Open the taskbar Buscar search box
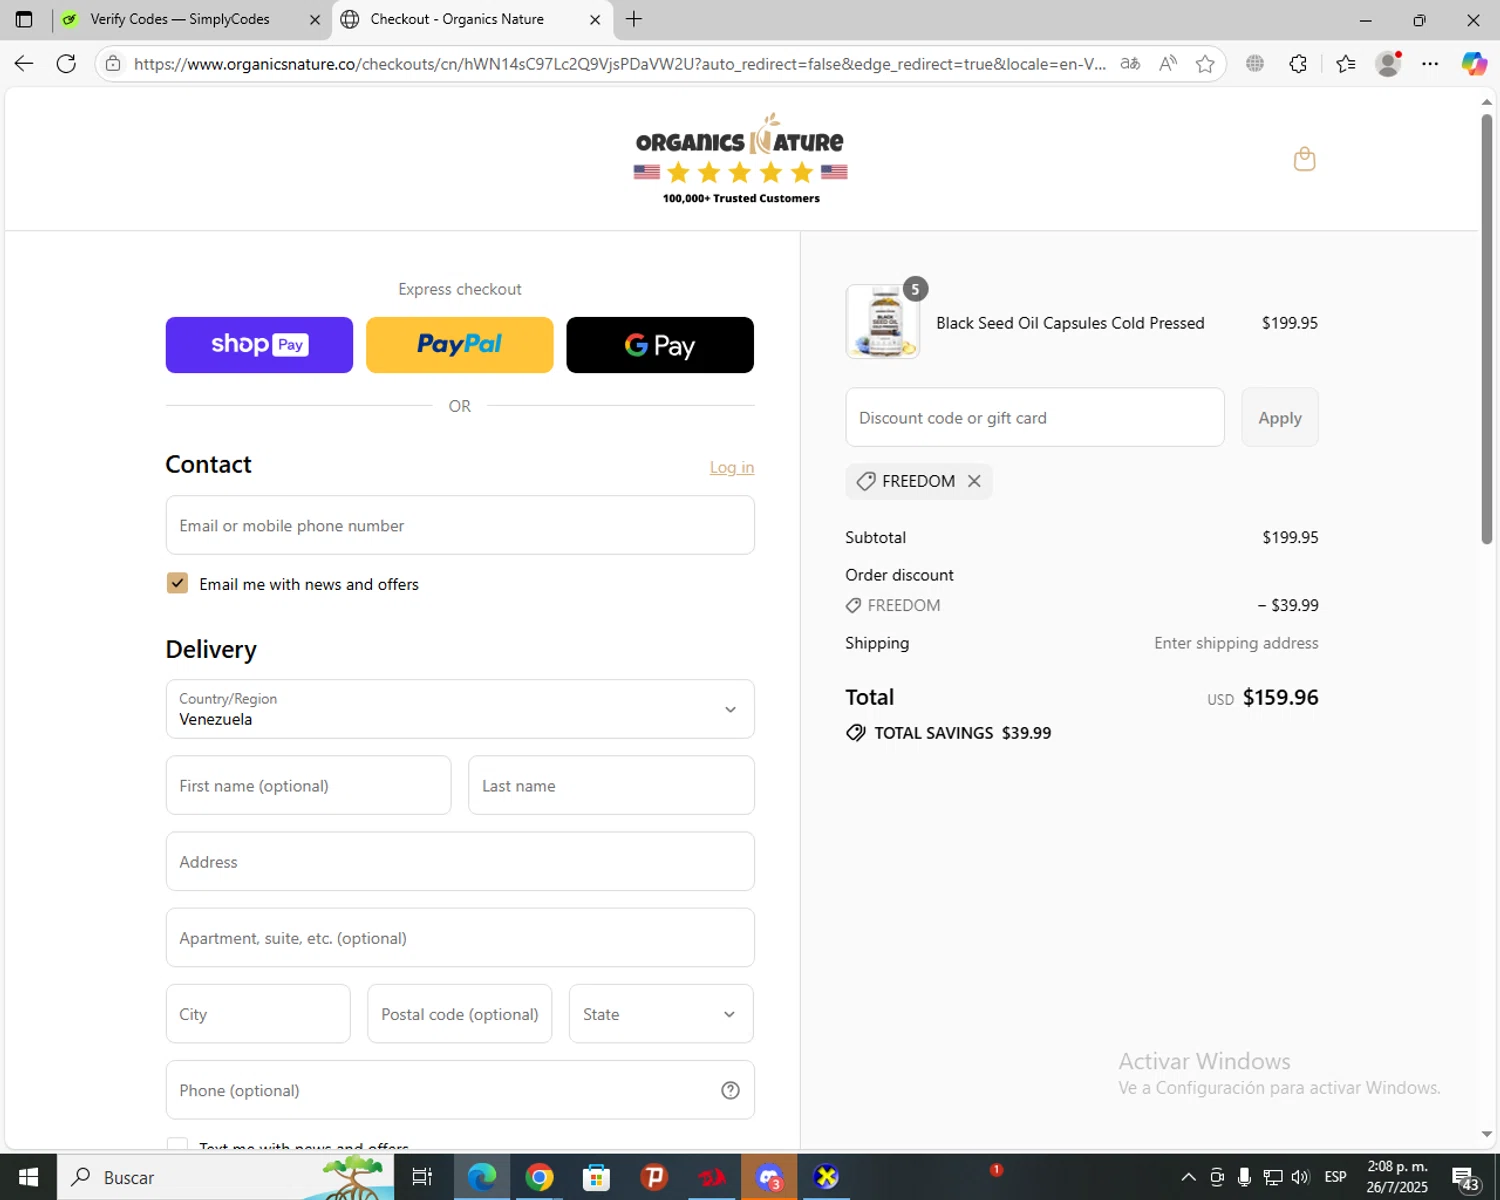The image size is (1500, 1200). pos(225,1177)
